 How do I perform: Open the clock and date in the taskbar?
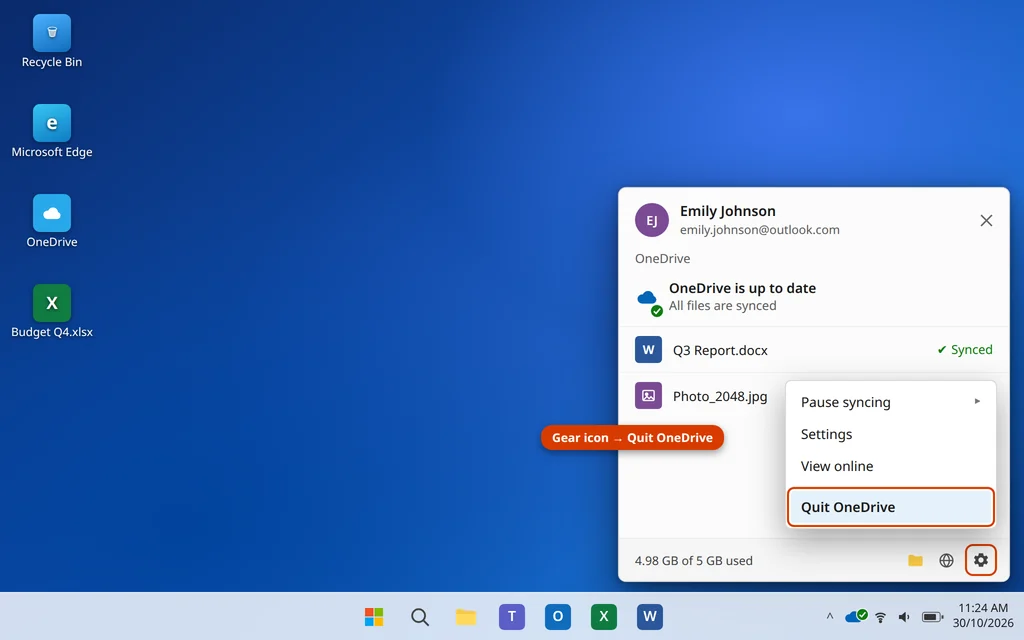point(983,616)
